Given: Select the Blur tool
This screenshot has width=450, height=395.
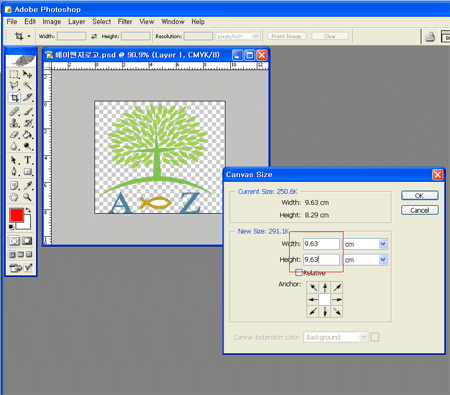Looking at the screenshot, I should [14, 146].
